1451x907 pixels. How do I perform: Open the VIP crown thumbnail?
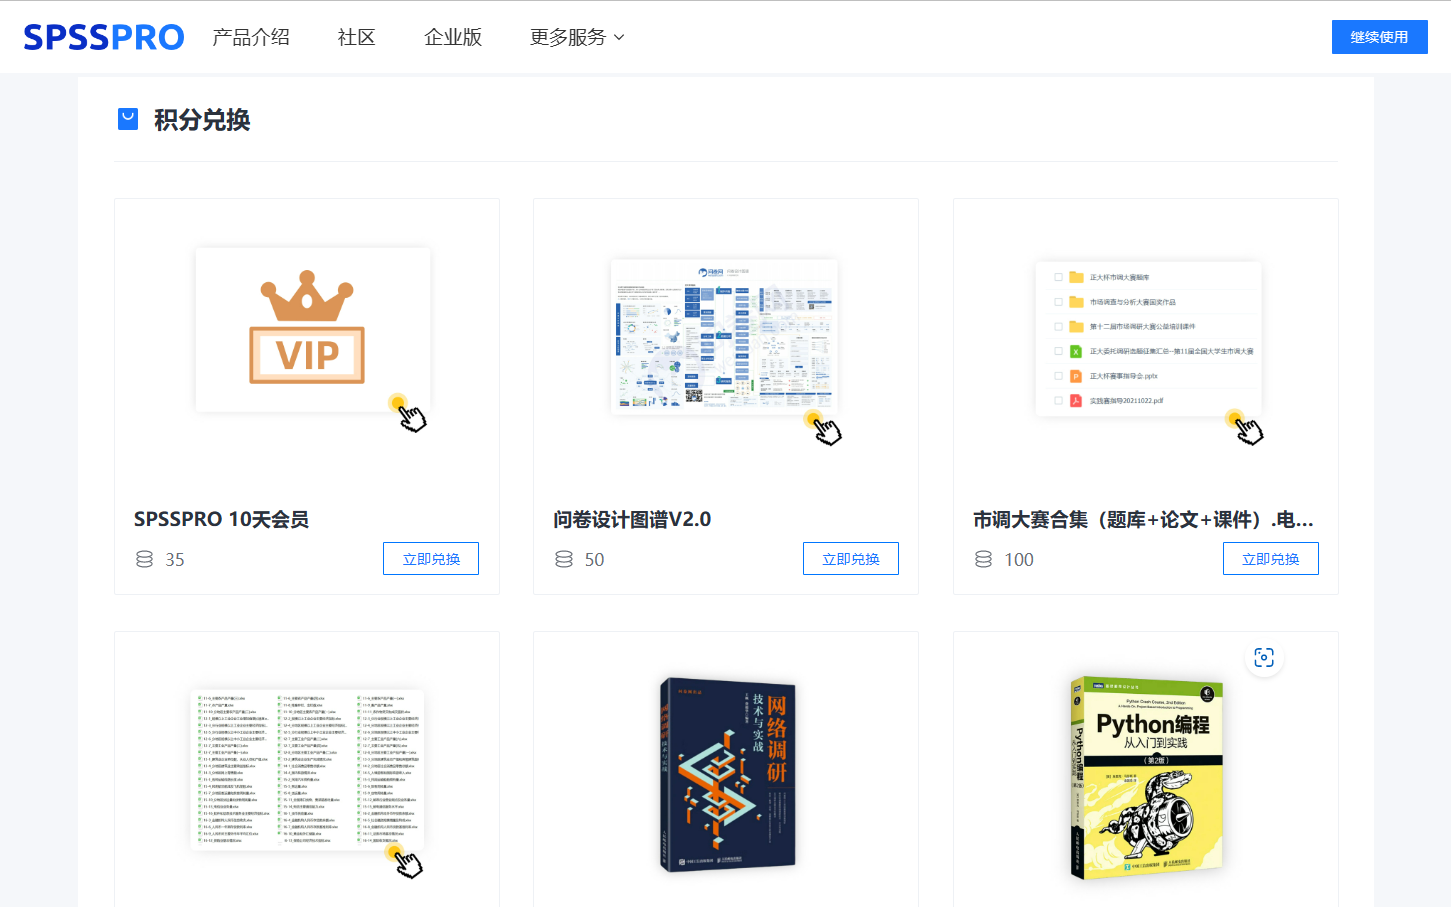(x=313, y=330)
